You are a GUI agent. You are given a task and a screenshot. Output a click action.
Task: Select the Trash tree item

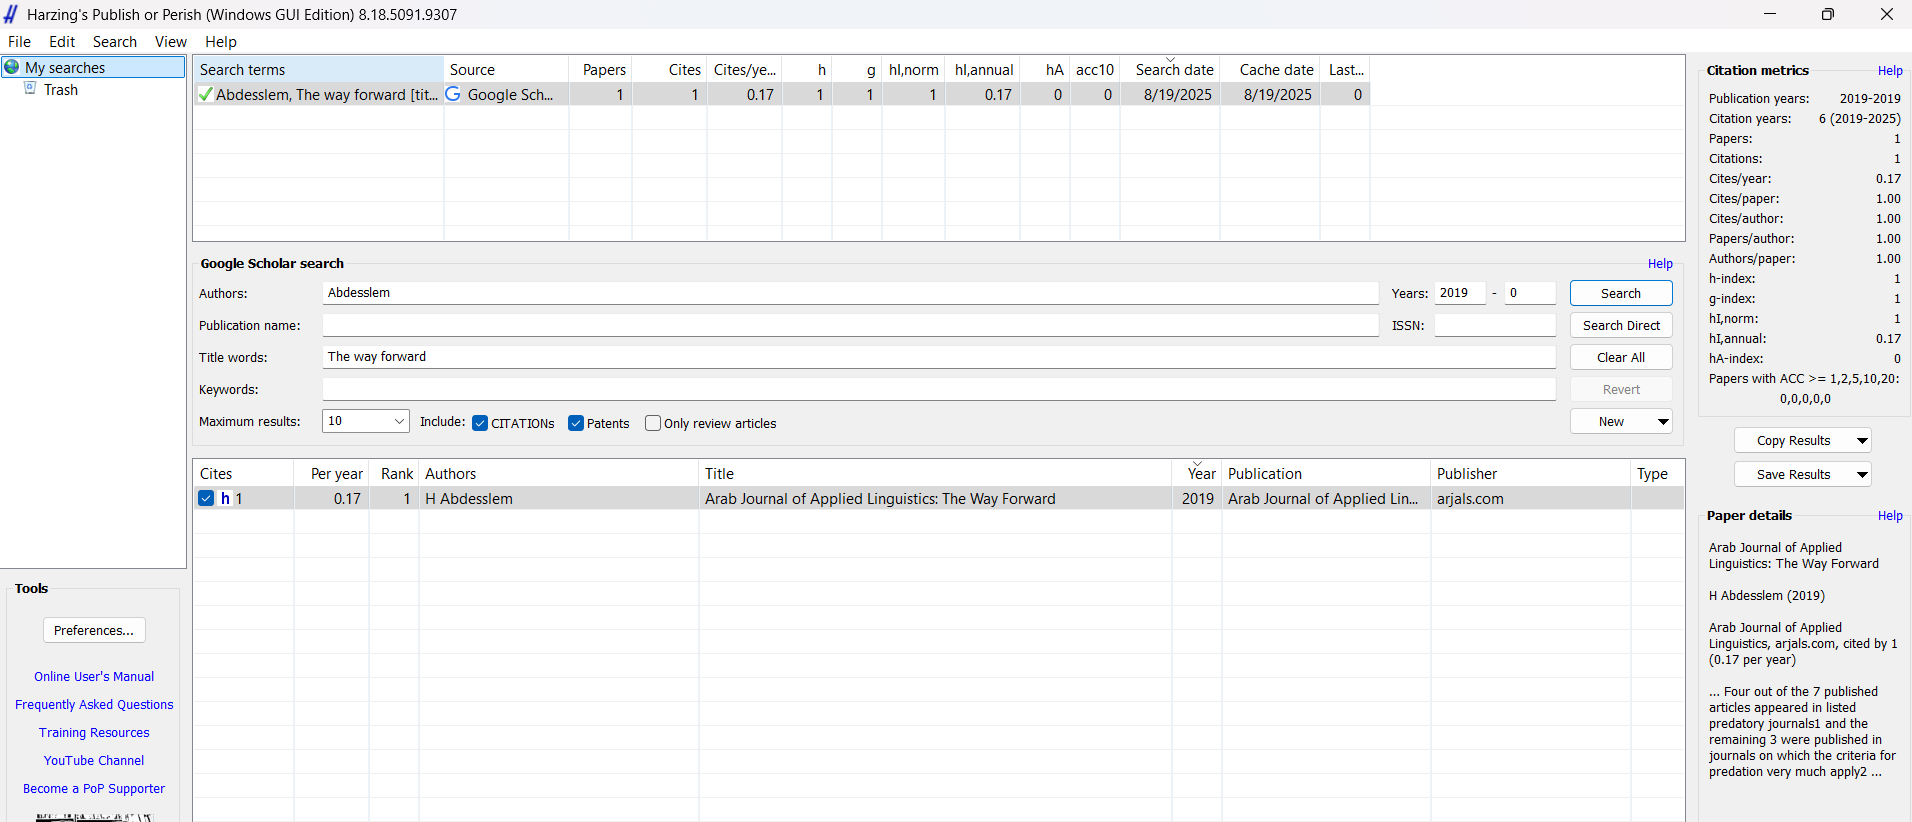[60, 89]
